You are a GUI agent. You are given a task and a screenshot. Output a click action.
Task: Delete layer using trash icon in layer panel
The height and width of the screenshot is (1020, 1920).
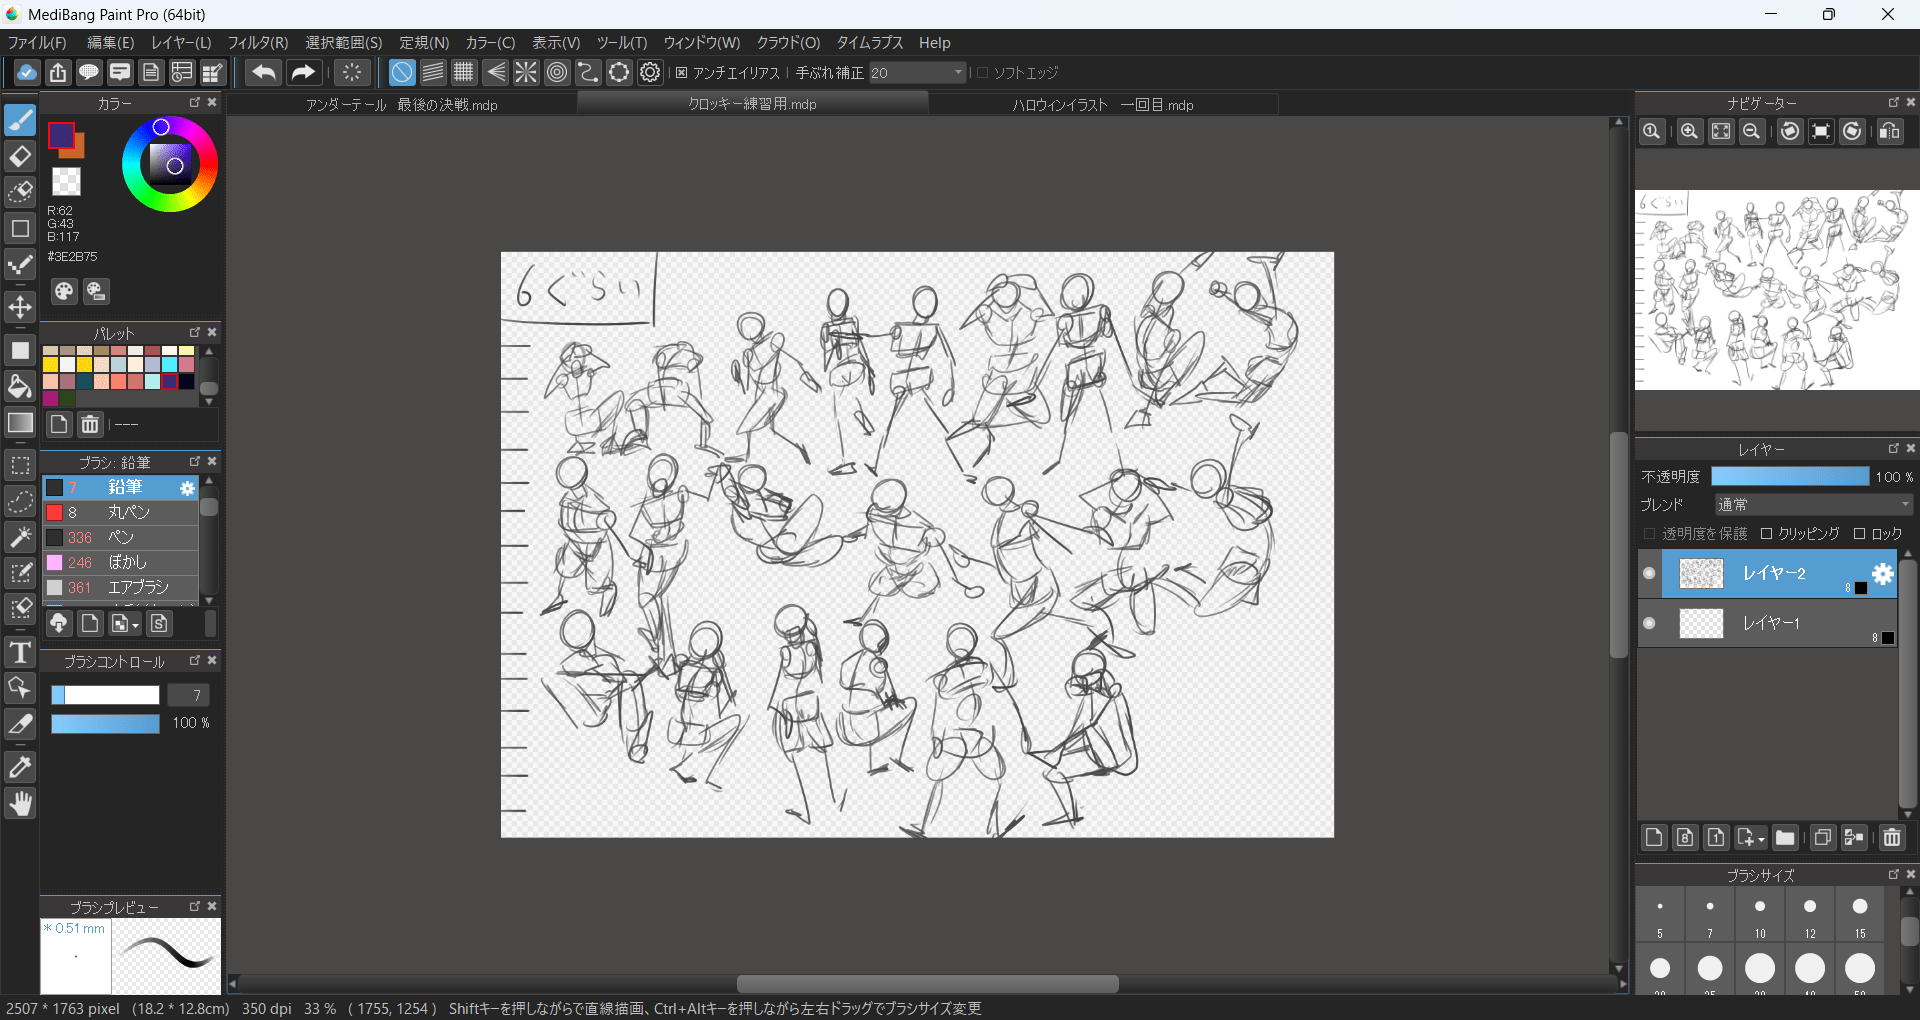pyautogui.click(x=1891, y=838)
